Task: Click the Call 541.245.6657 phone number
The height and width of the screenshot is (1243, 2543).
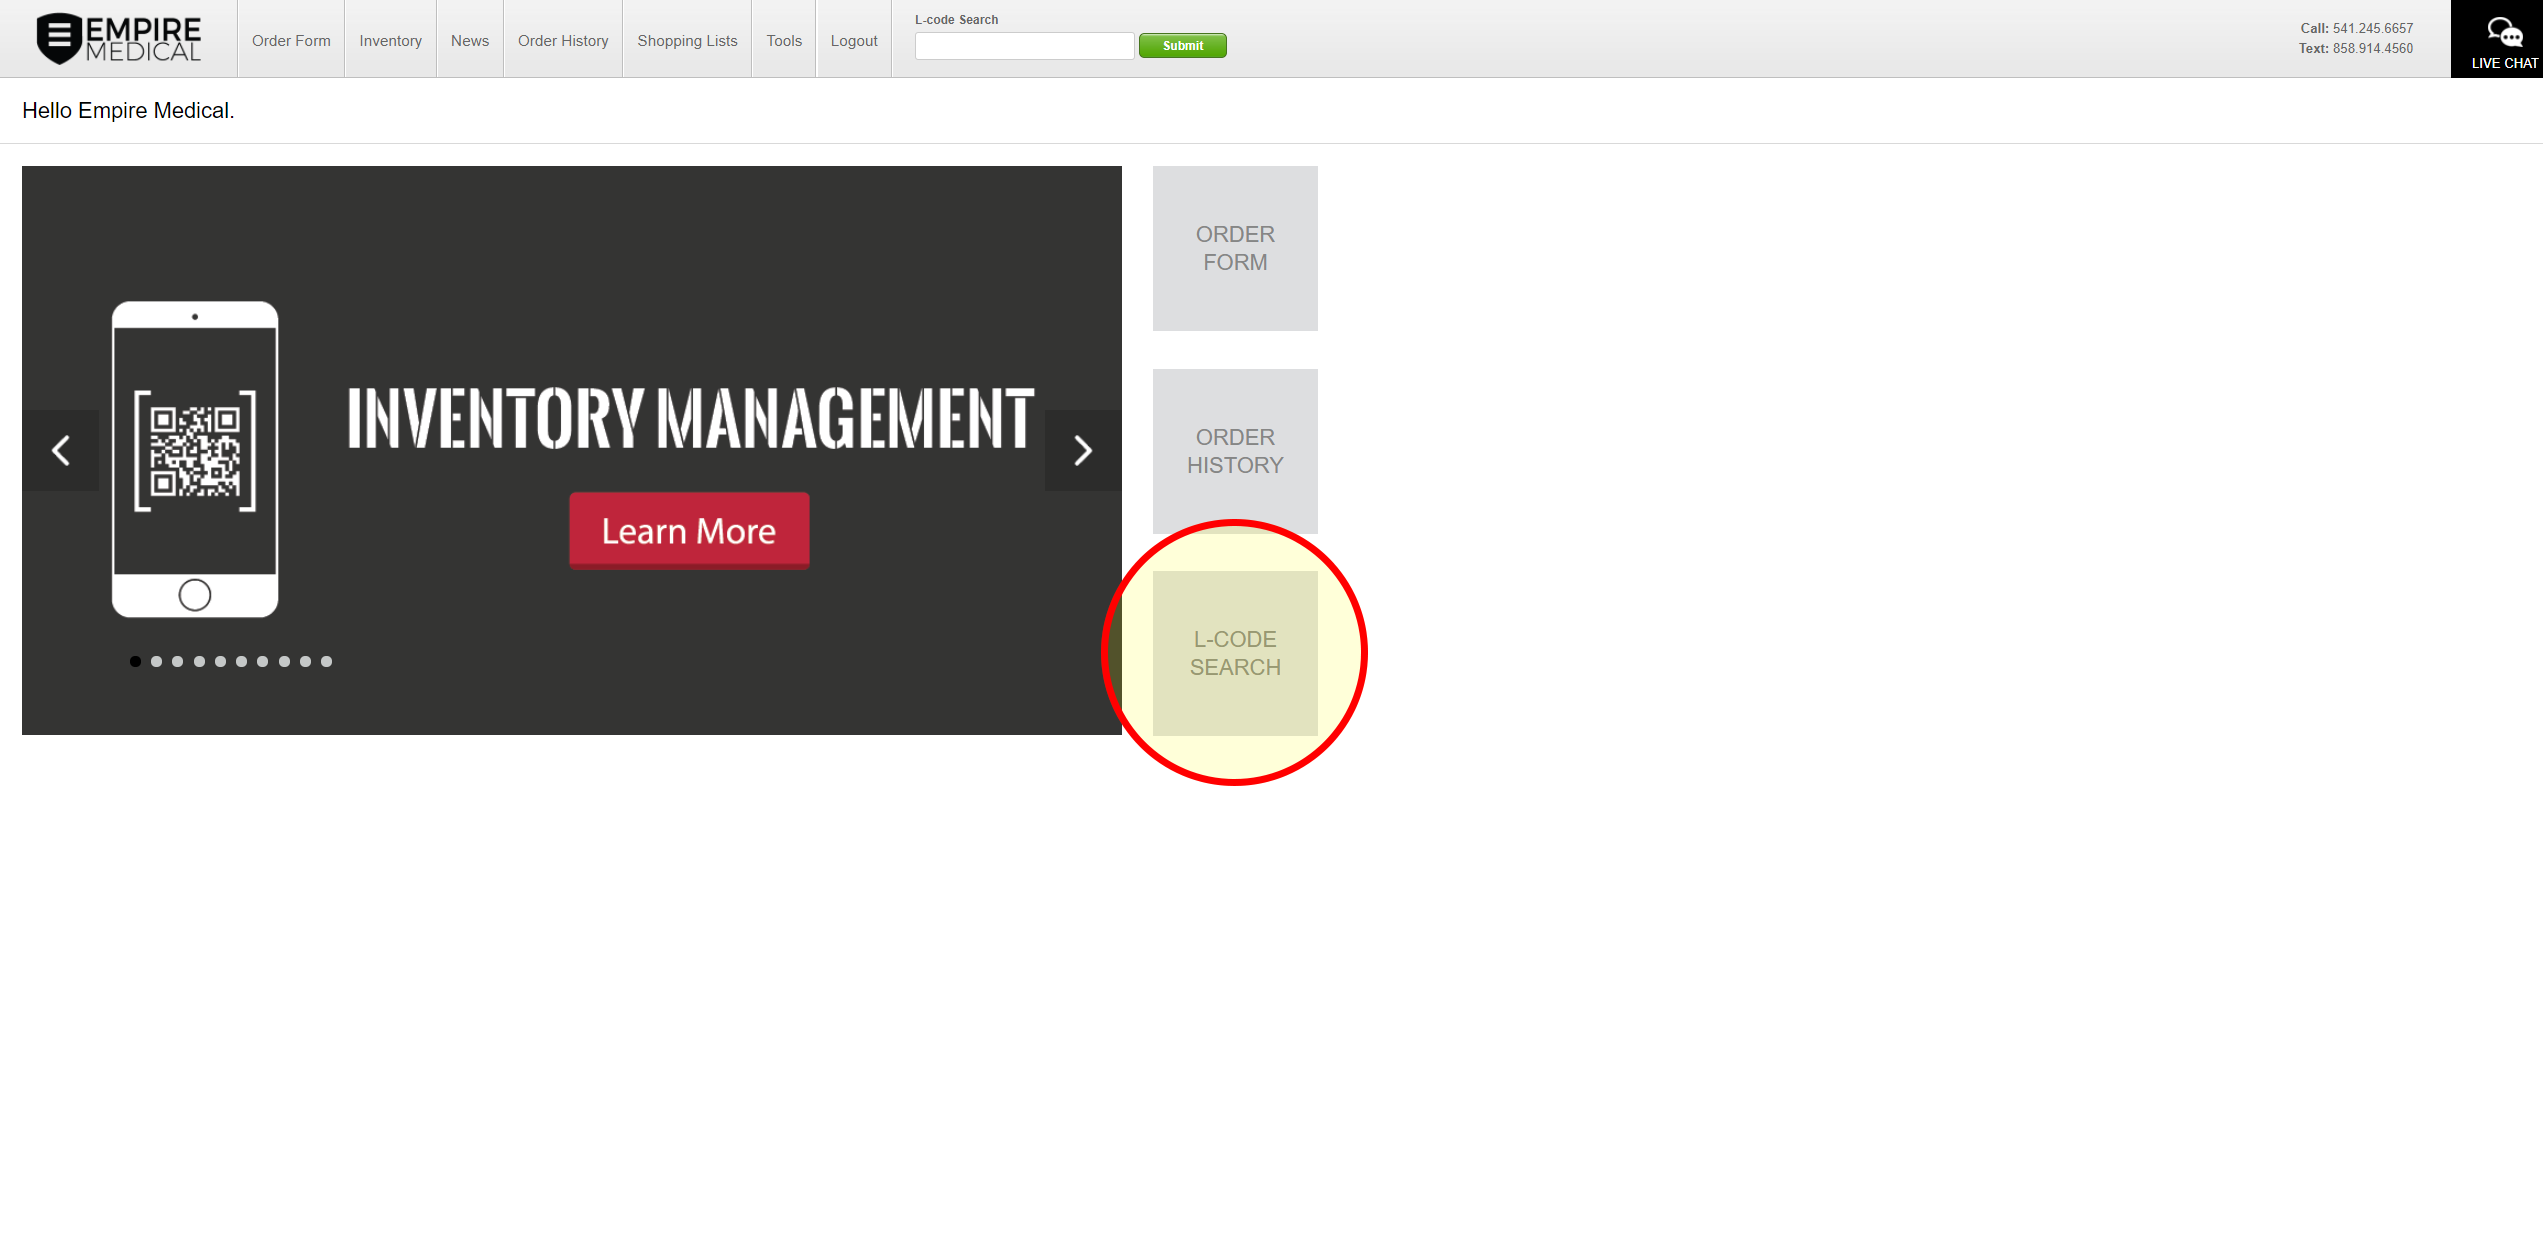Action: pyautogui.click(x=2356, y=28)
